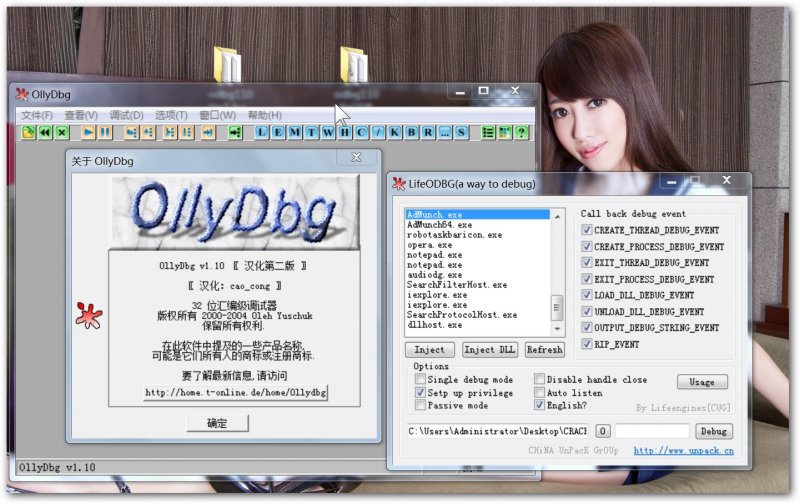800x504 pixels.
Task: Toggle EXIT_THREAD_DEBUG_EVENT checkbox
Action: tap(587, 263)
